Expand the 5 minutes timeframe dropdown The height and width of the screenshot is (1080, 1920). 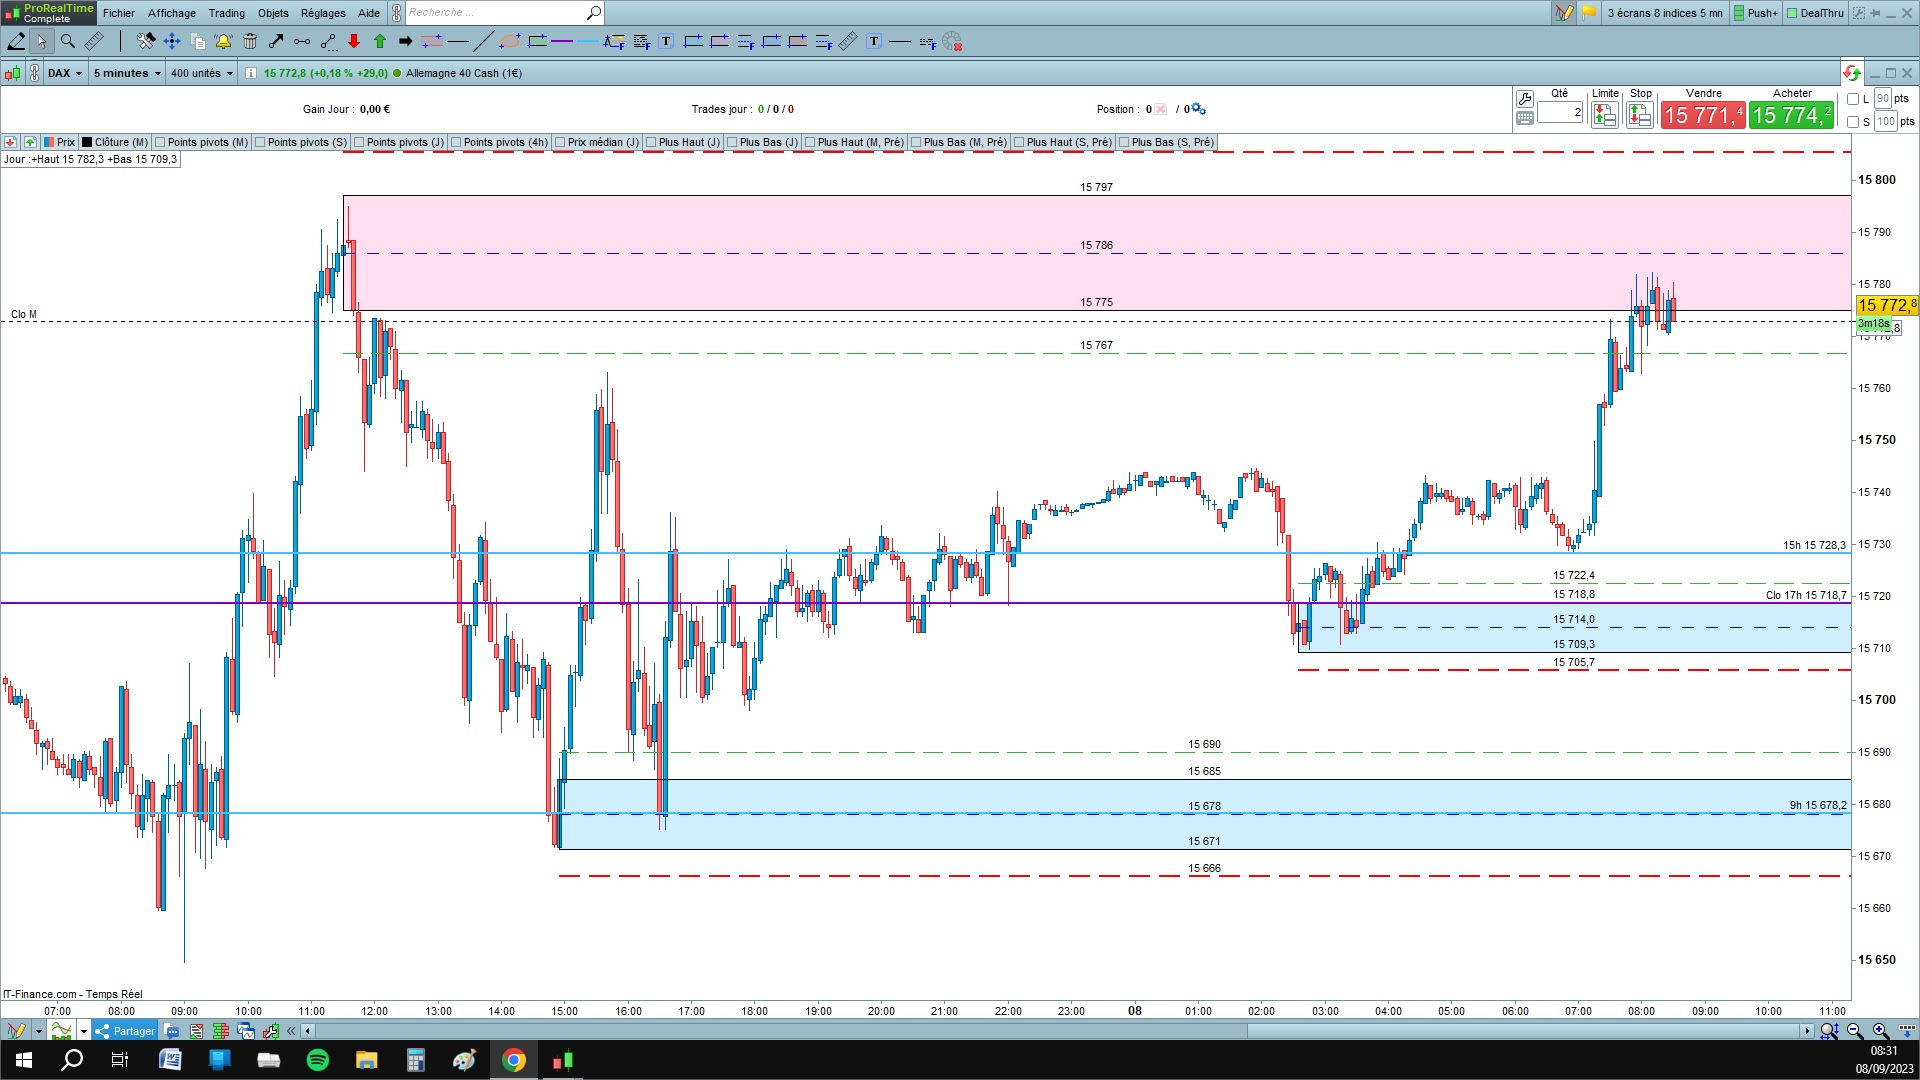[x=127, y=73]
